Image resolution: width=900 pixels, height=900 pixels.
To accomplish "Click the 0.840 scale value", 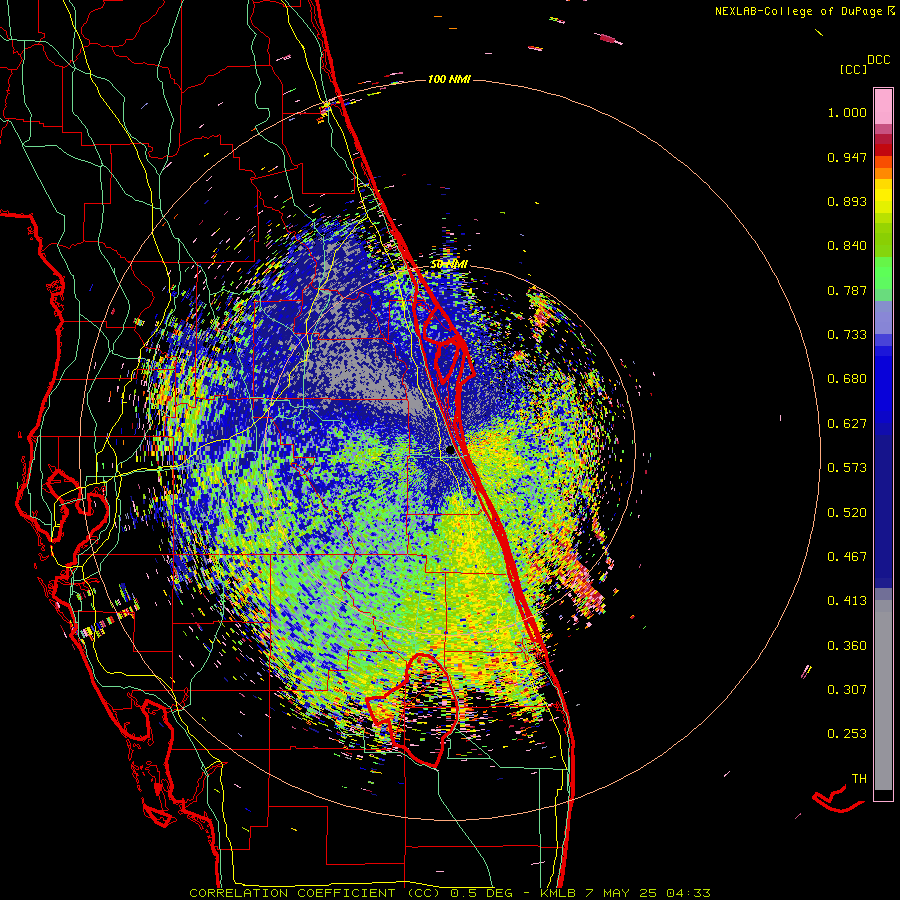I will pos(847,246).
